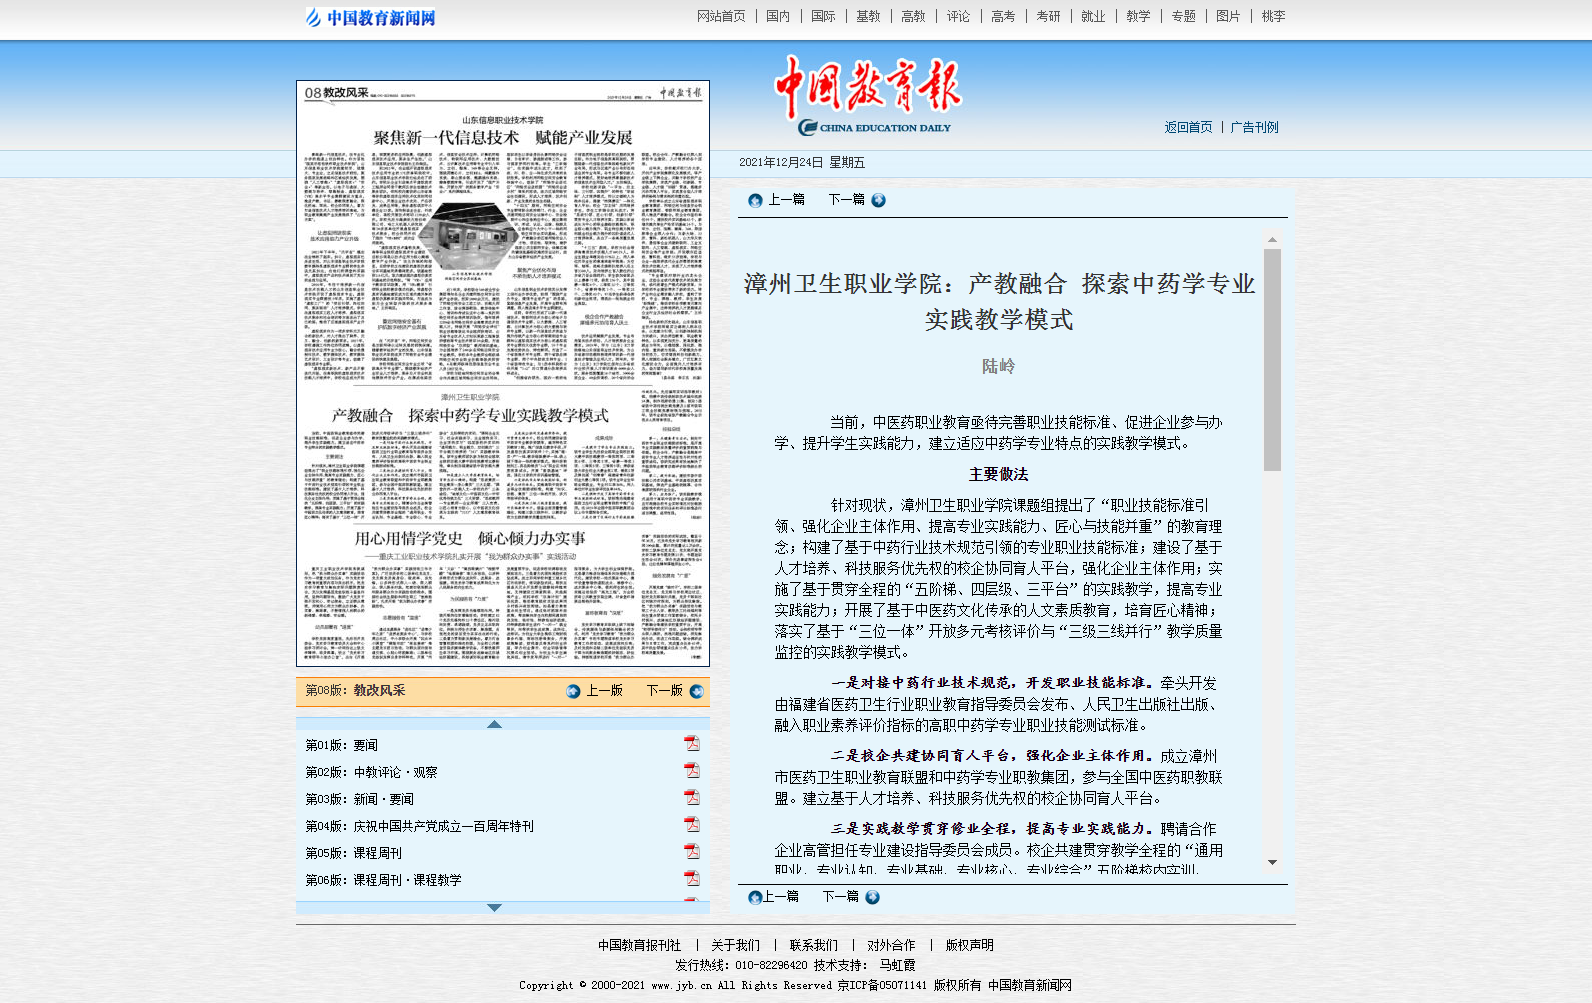Click the 下一版 arrow icon
Viewport: 1592px width, 1003px height.
pos(697,691)
